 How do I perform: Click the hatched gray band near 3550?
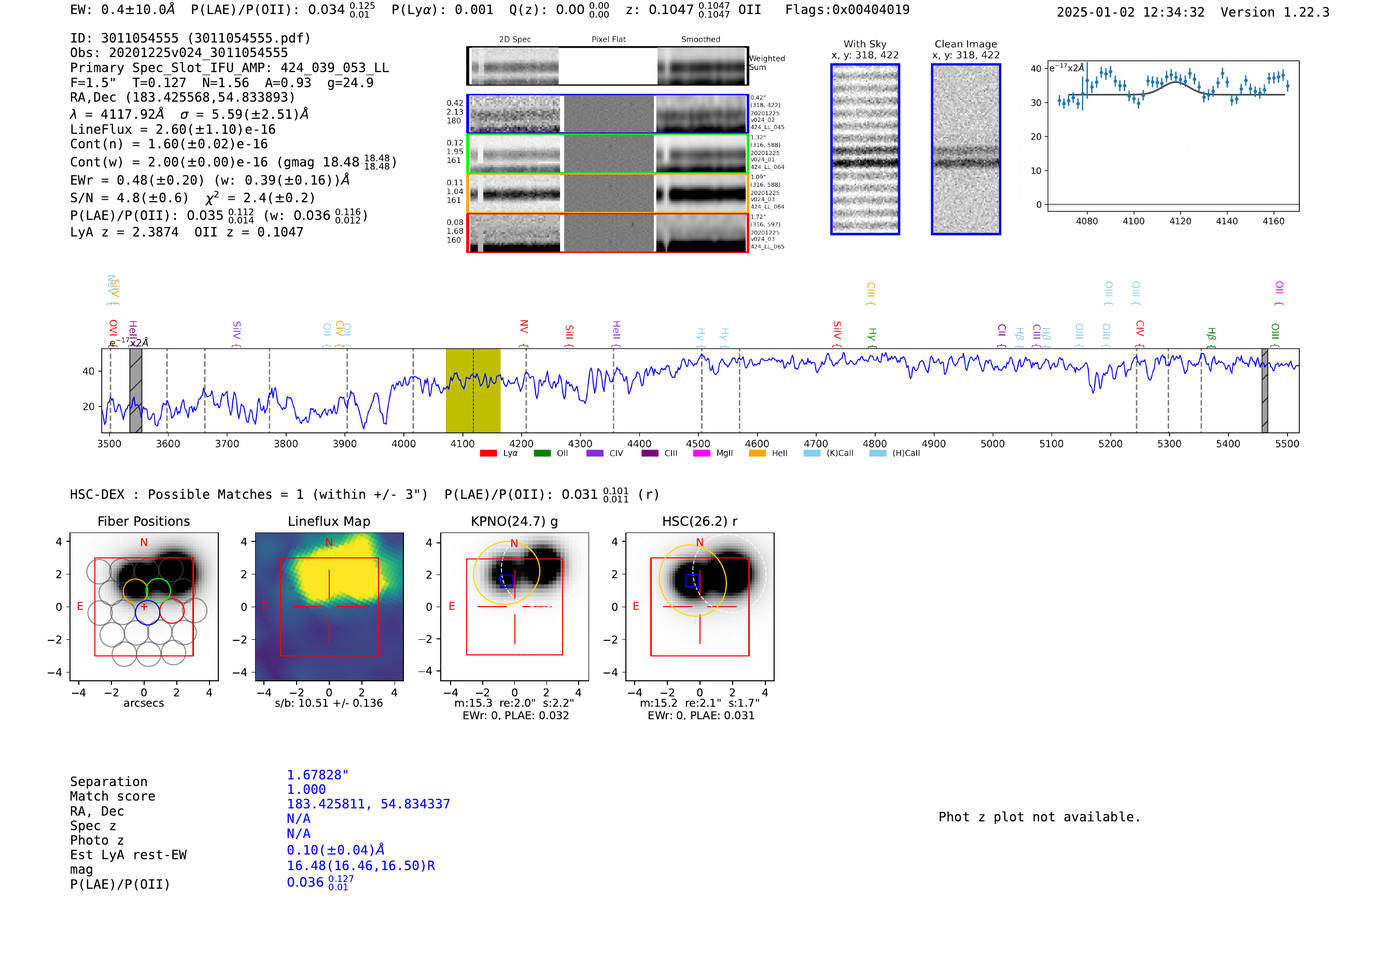point(135,390)
